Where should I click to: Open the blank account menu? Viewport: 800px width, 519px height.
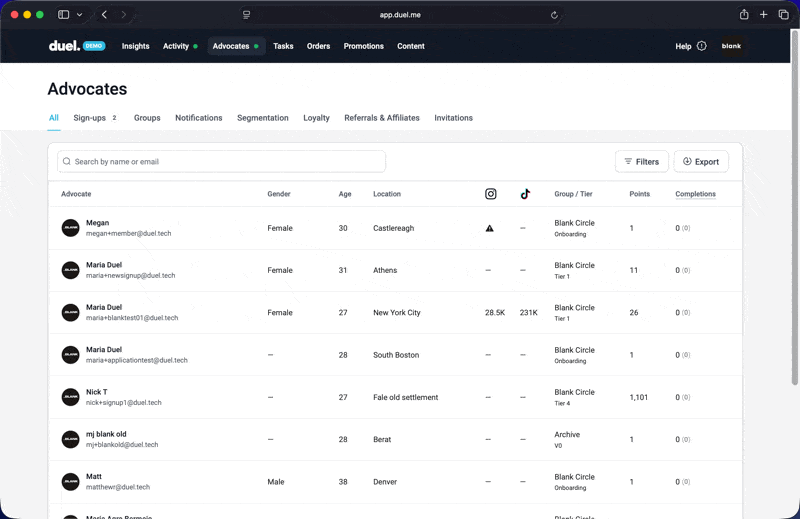[x=731, y=46]
